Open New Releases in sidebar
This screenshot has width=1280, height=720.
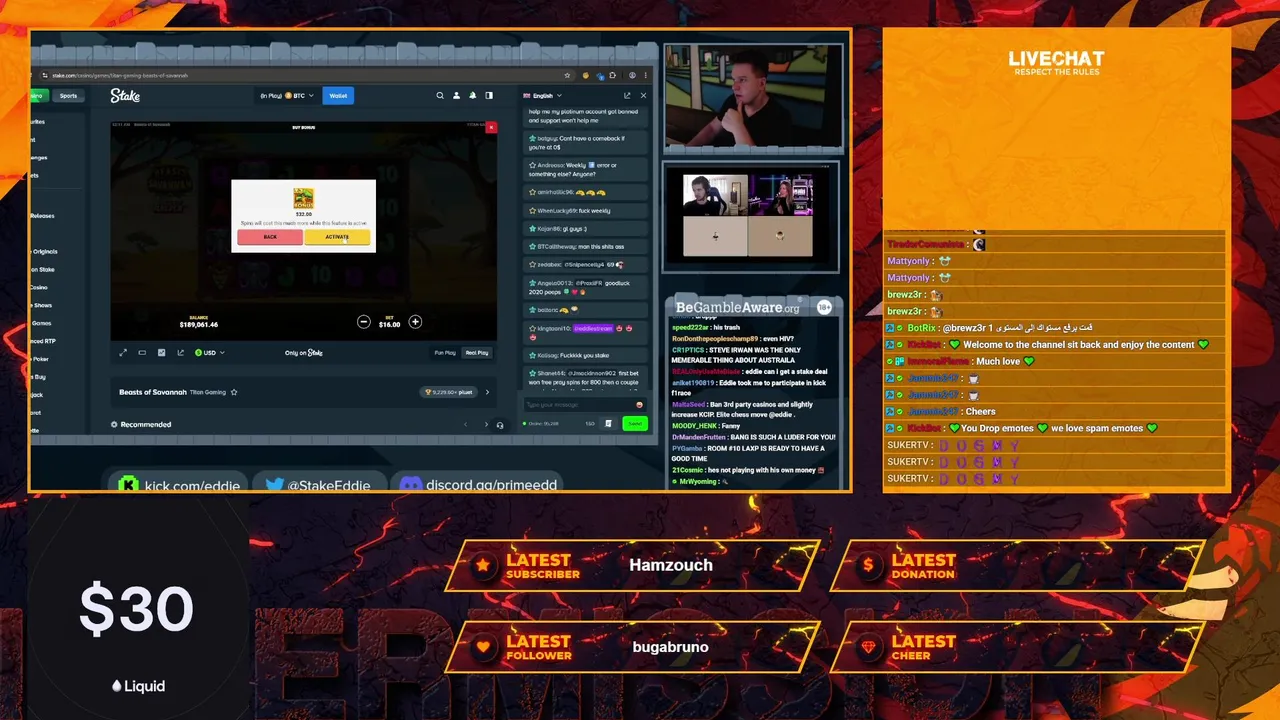tap(42, 216)
